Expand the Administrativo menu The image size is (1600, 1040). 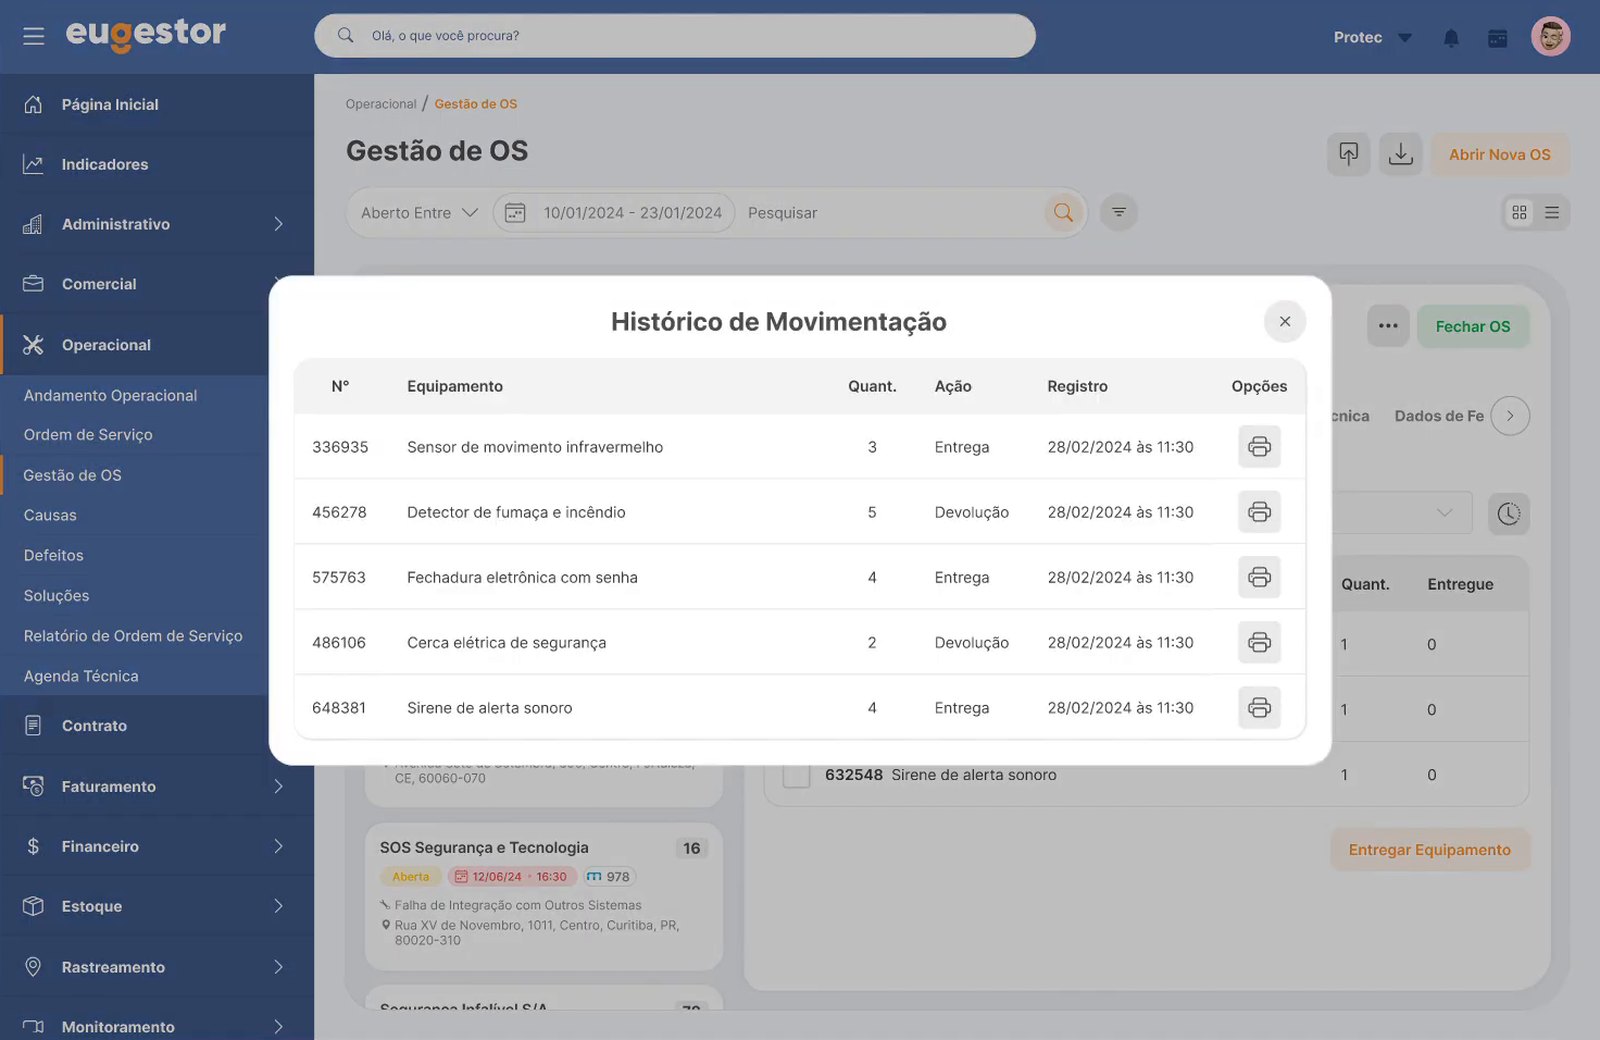pyautogui.click(x=157, y=224)
